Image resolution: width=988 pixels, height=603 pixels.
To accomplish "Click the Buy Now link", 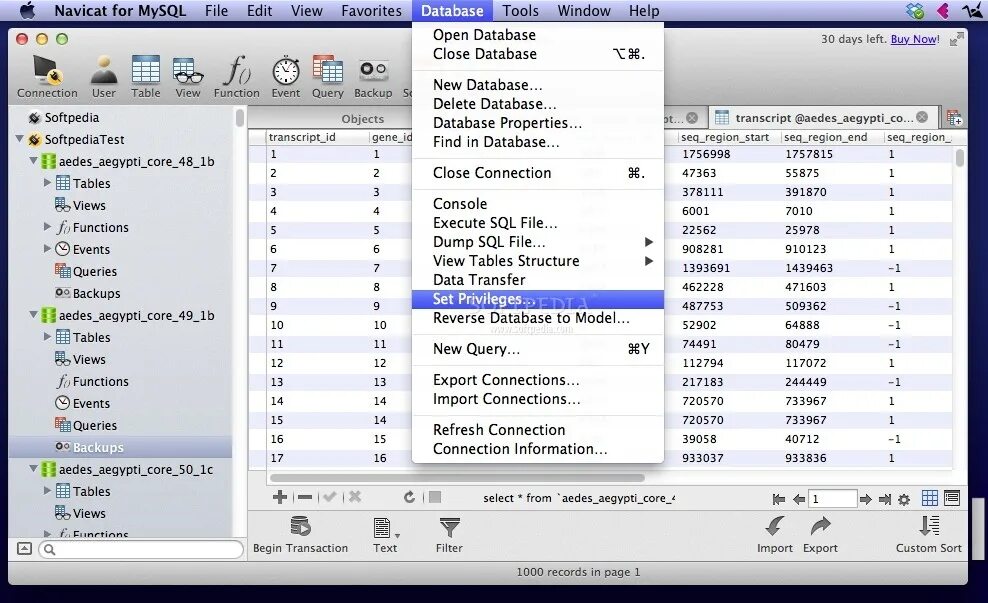I will coord(915,39).
